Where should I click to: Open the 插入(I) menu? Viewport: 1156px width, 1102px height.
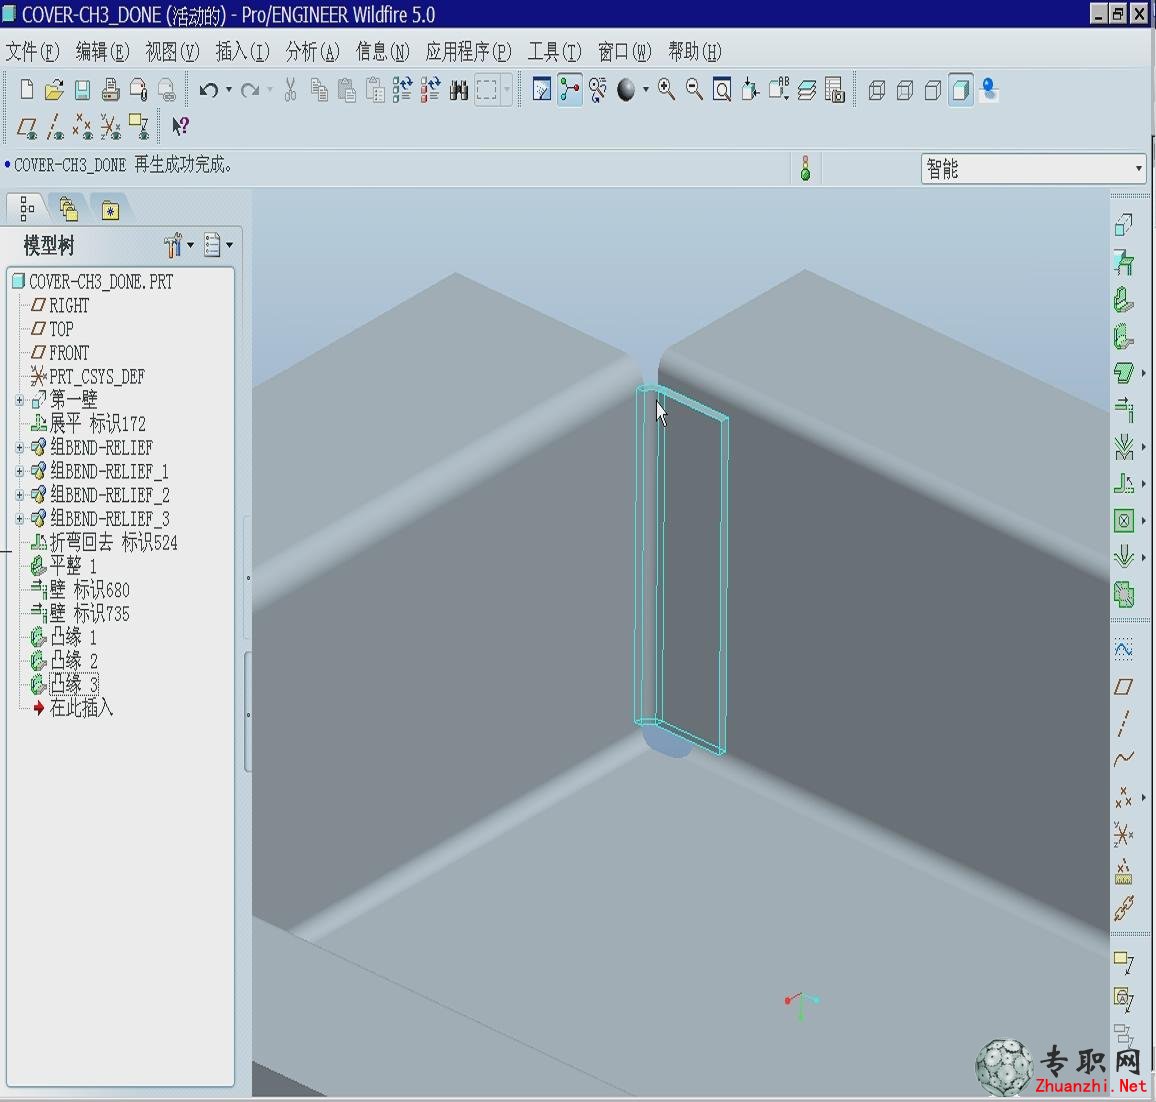(242, 52)
